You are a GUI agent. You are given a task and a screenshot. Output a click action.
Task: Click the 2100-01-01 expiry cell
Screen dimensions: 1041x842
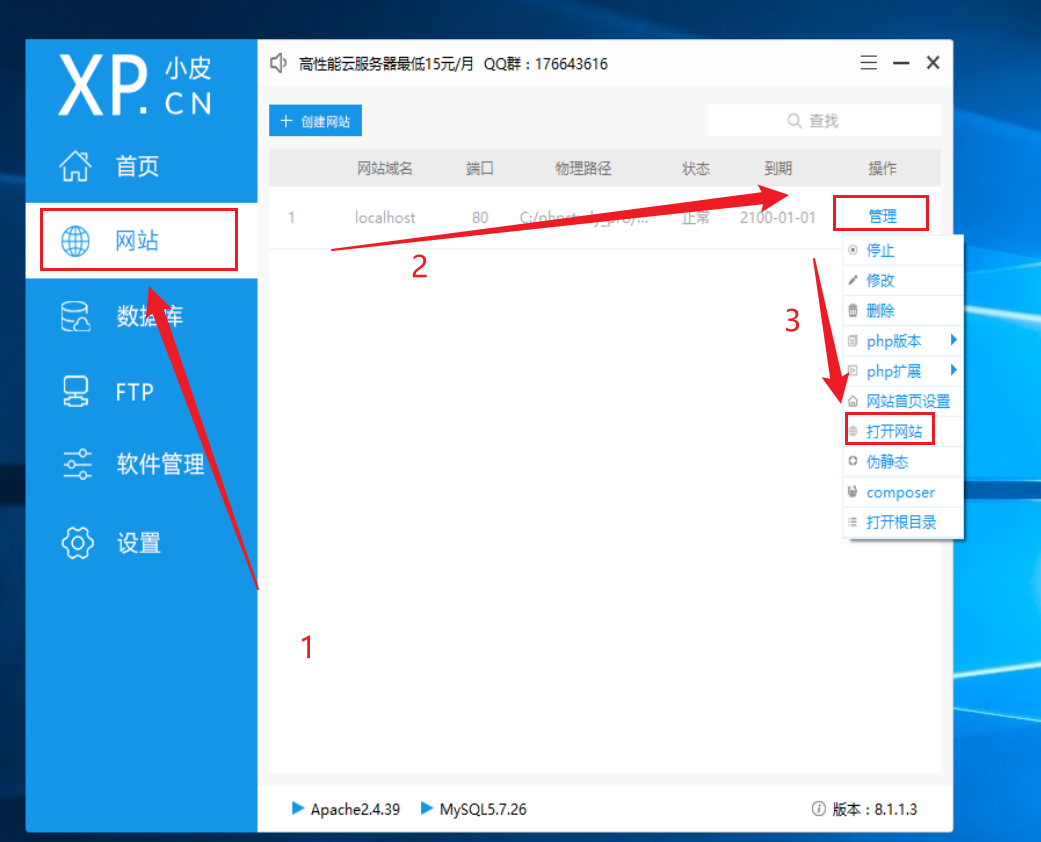777,217
